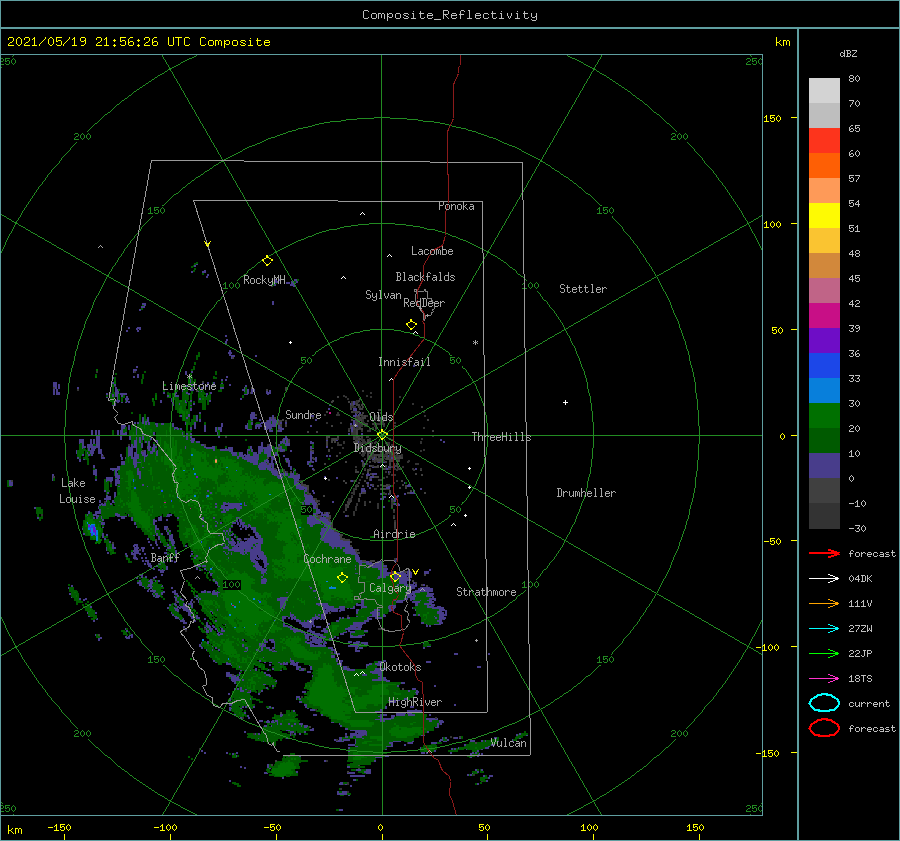Image resolution: width=900 pixels, height=841 pixels.
Task: Click the Lake Louise label
Action: point(77,491)
